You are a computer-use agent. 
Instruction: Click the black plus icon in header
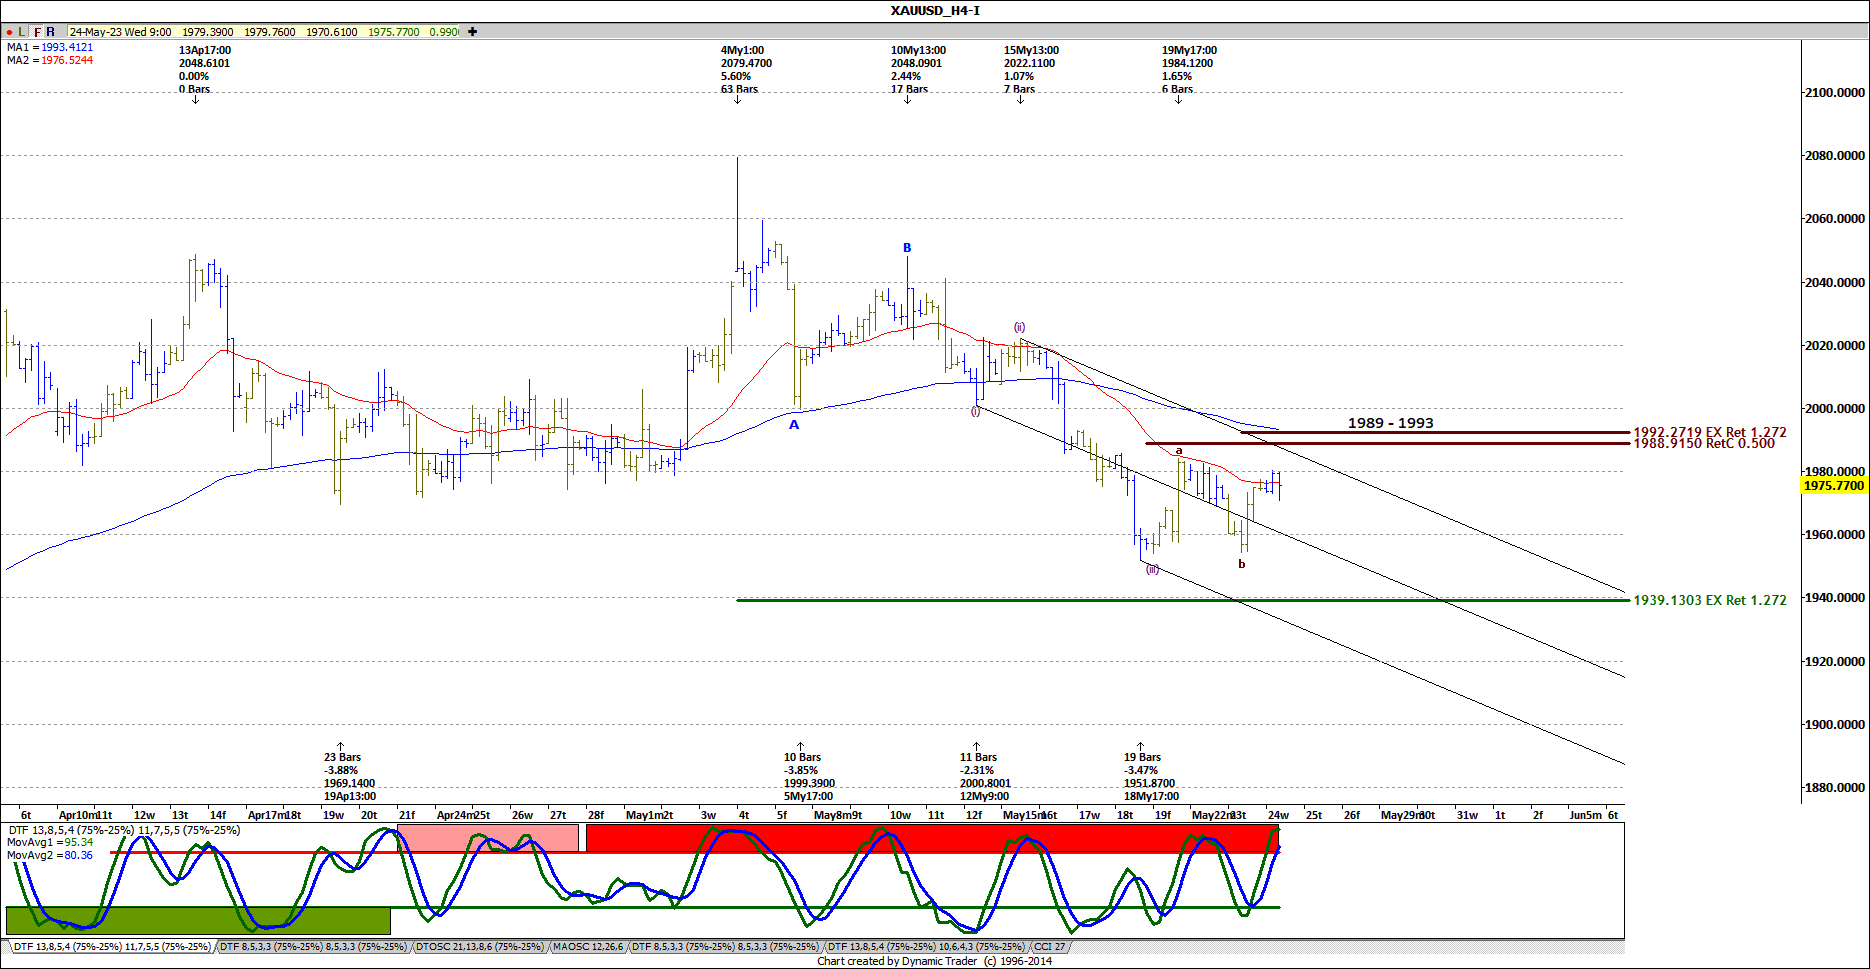472,32
